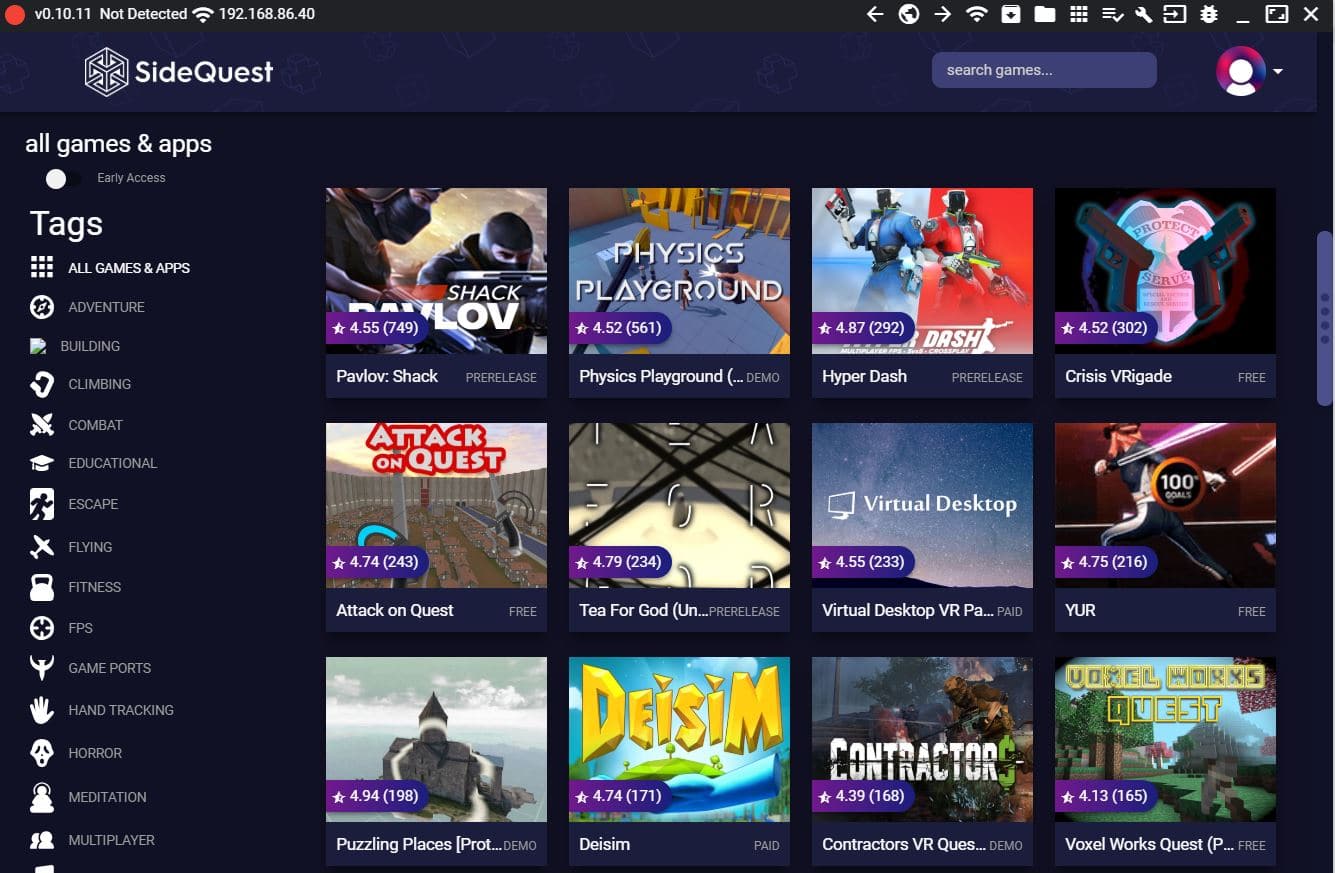Expand the profile account dropdown arrow
This screenshot has width=1335, height=873.
(x=1276, y=73)
